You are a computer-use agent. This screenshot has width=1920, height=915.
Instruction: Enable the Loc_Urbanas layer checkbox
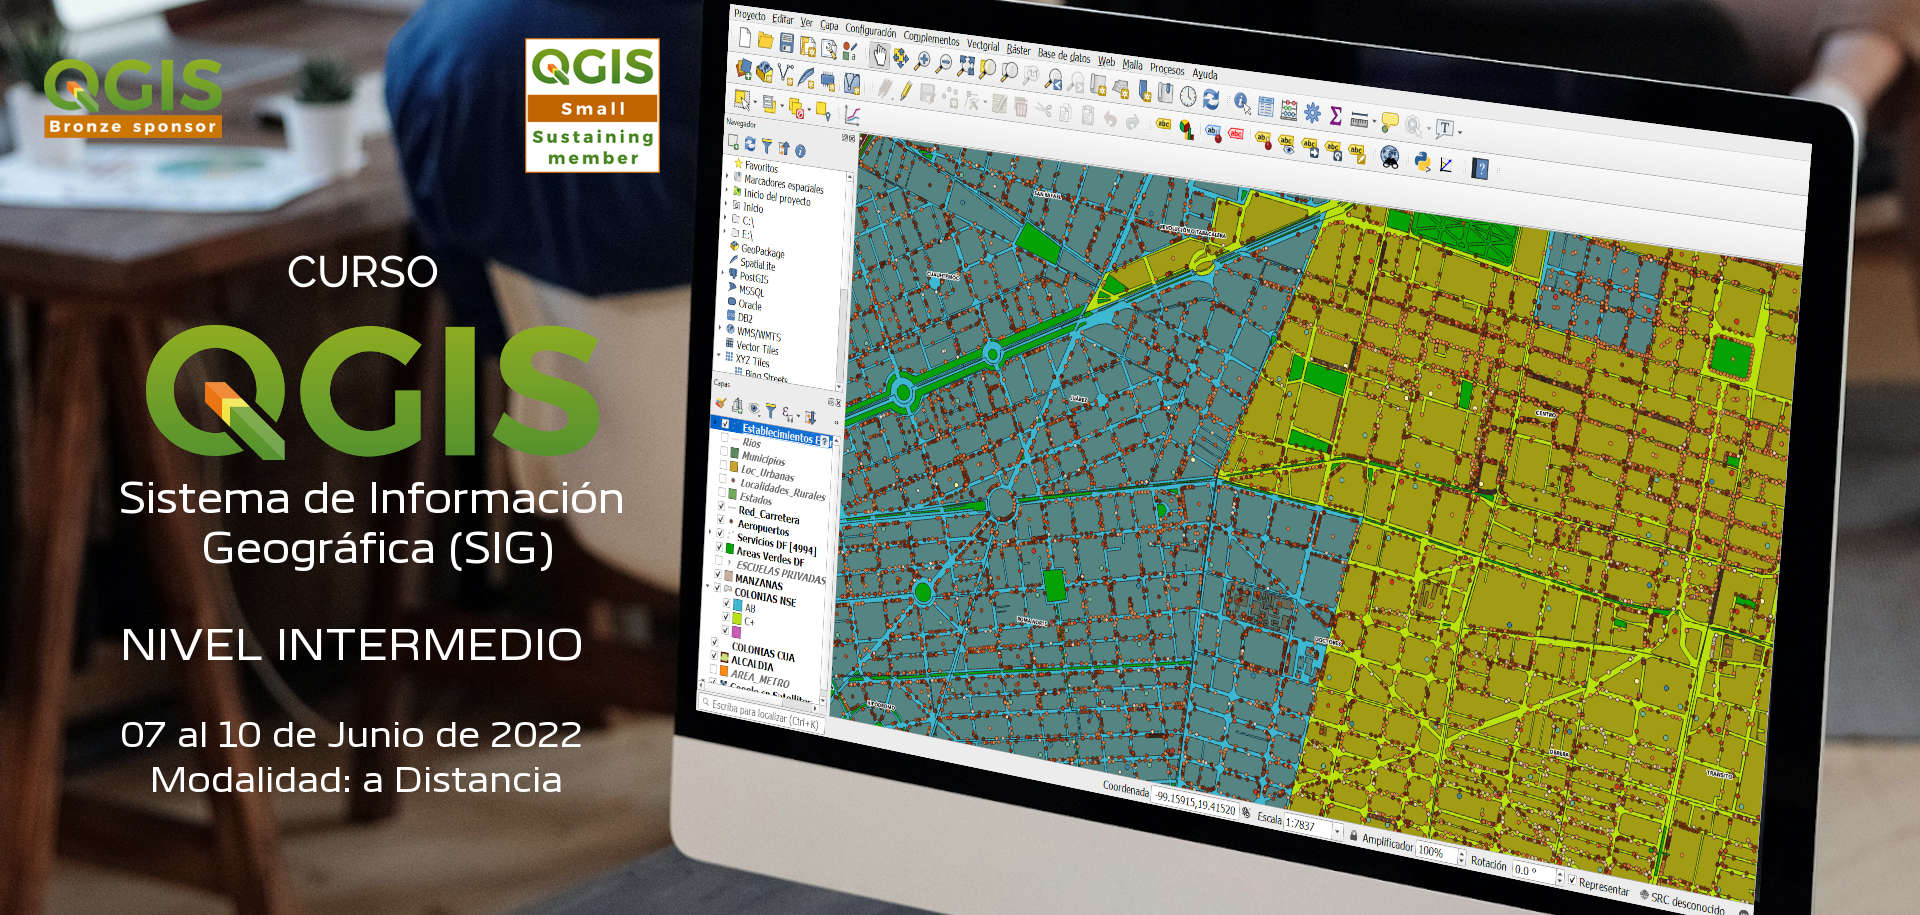[724, 465]
